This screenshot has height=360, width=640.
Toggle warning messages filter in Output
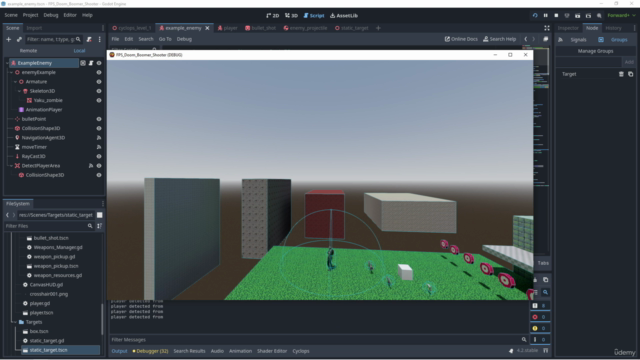tap(540, 328)
